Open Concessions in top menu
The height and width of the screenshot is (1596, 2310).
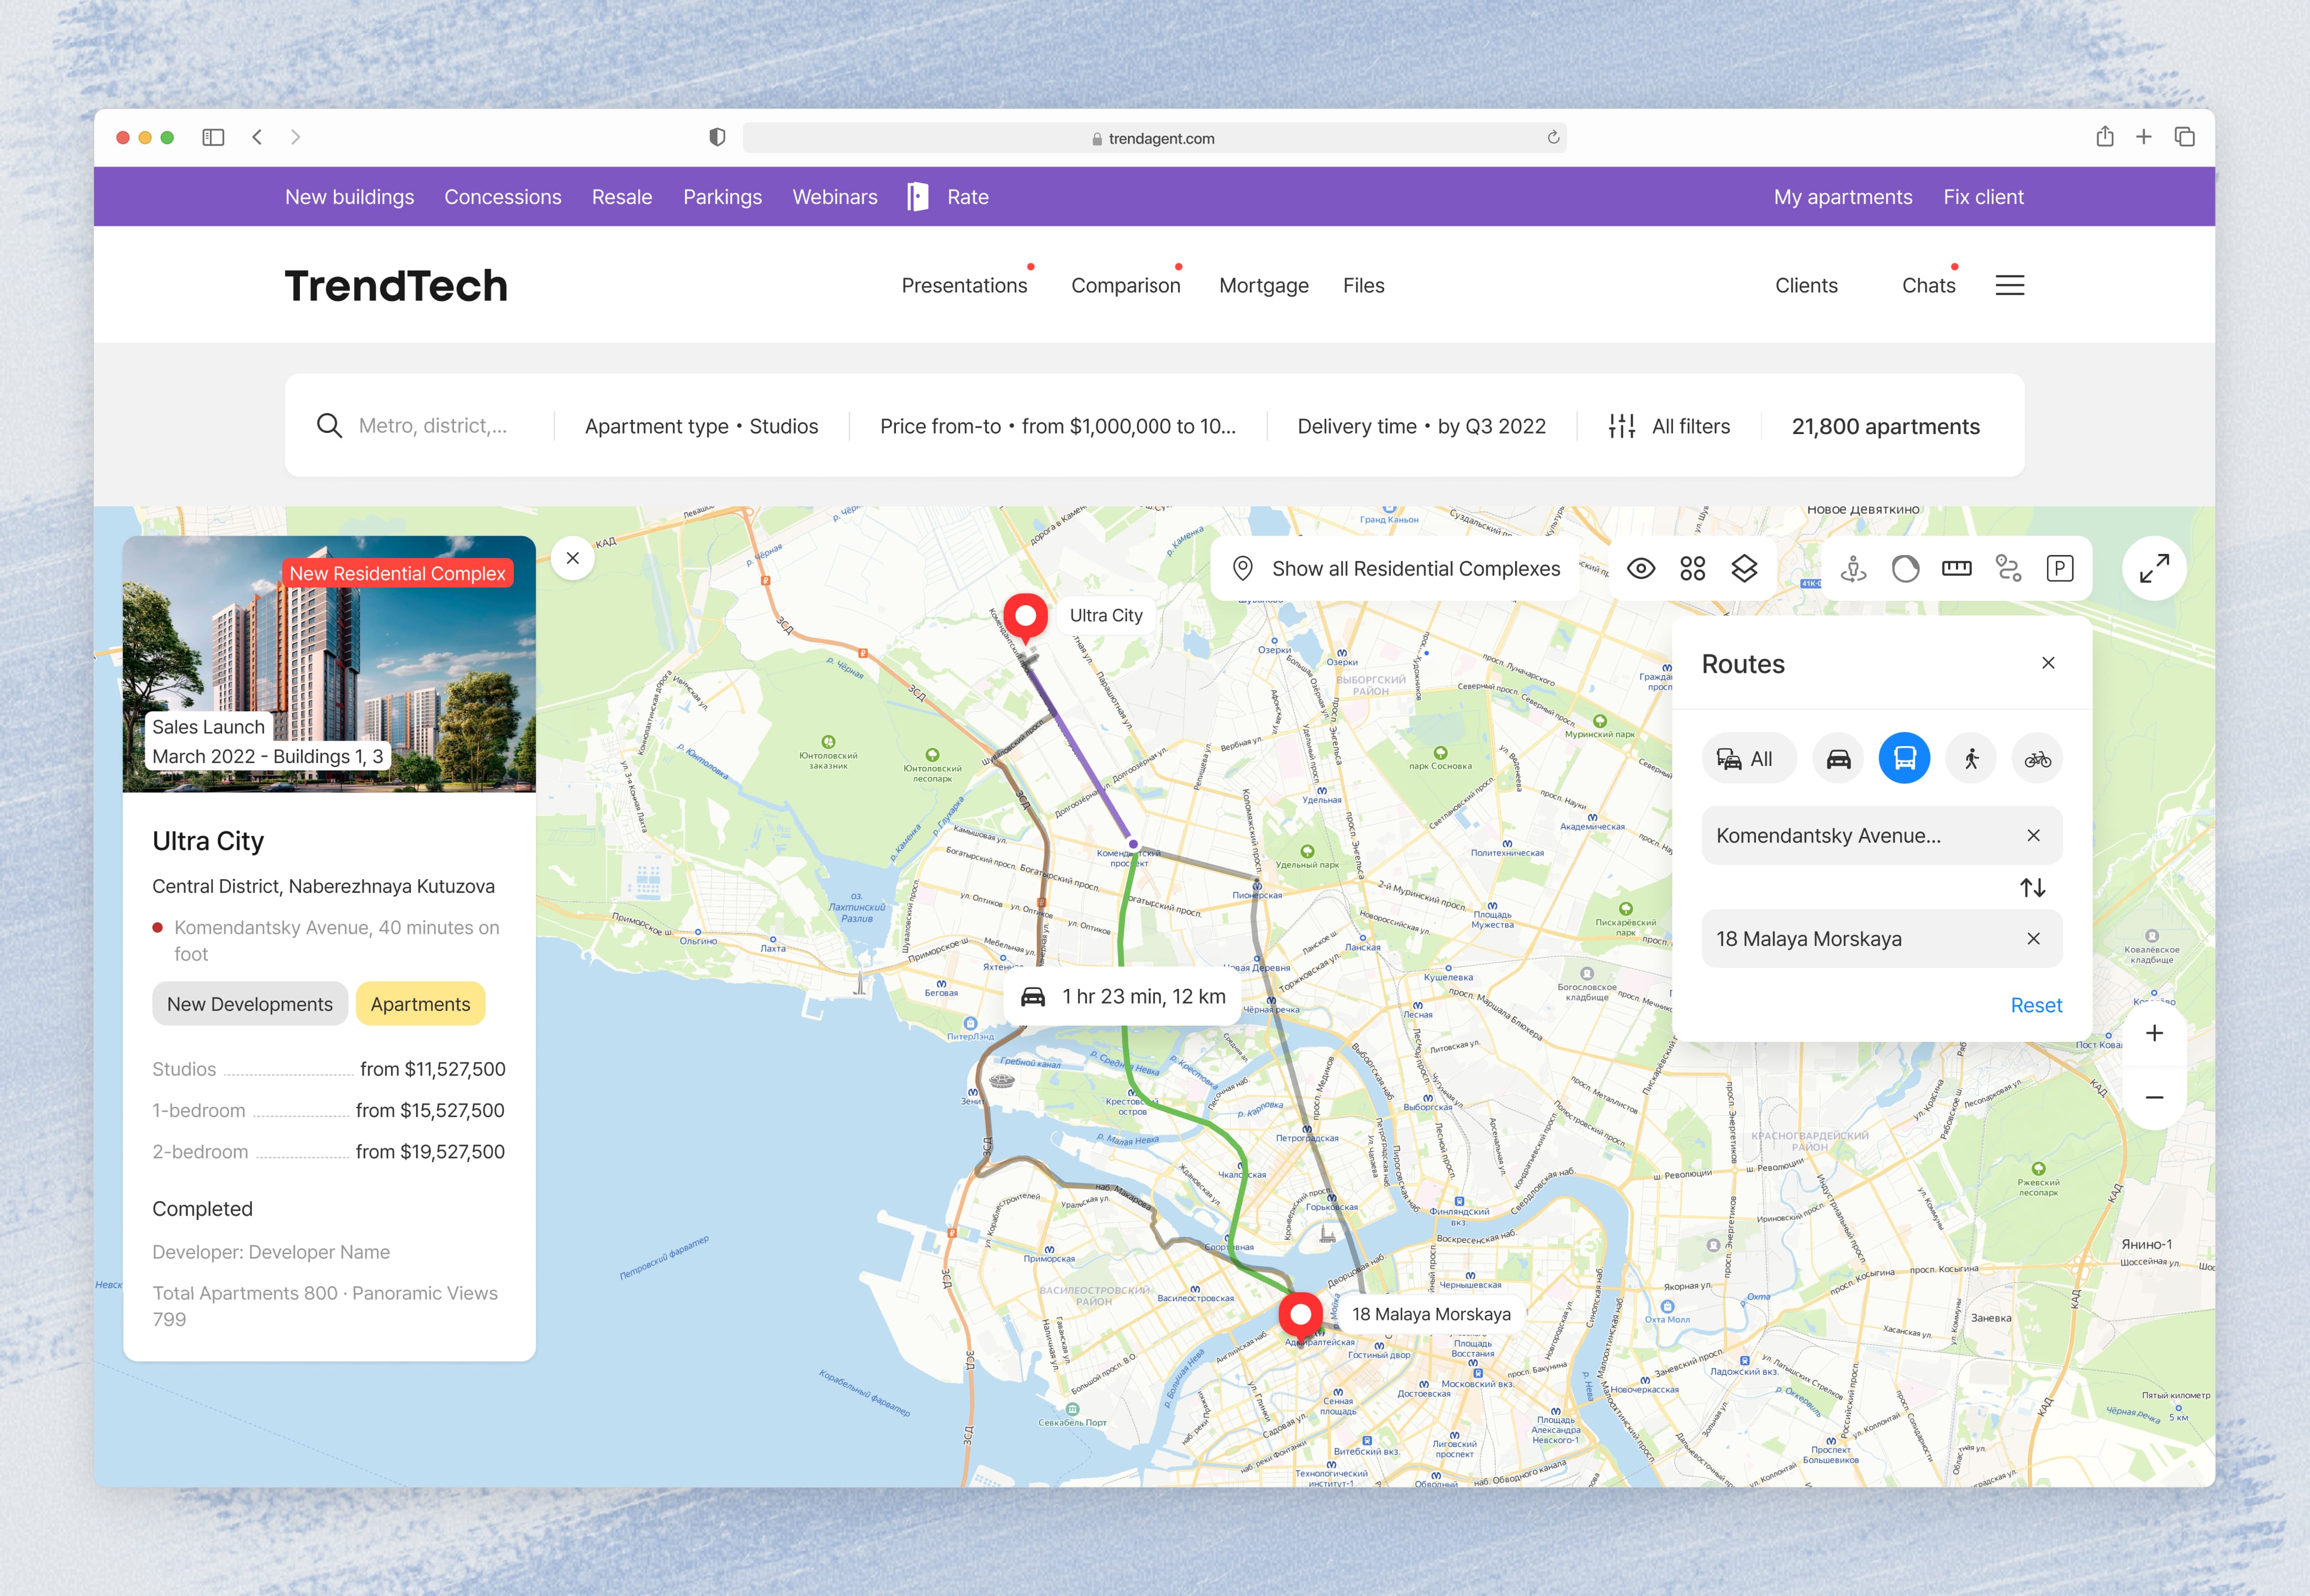point(503,197)
